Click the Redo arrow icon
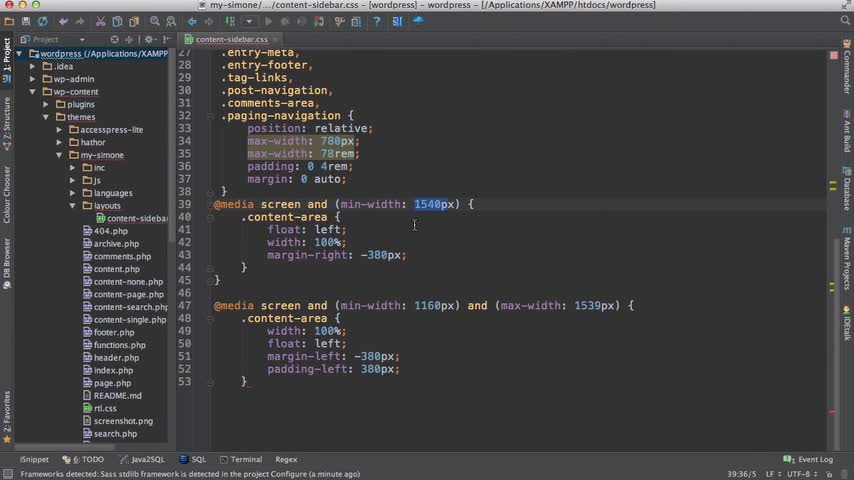 (x=80, y=21)
